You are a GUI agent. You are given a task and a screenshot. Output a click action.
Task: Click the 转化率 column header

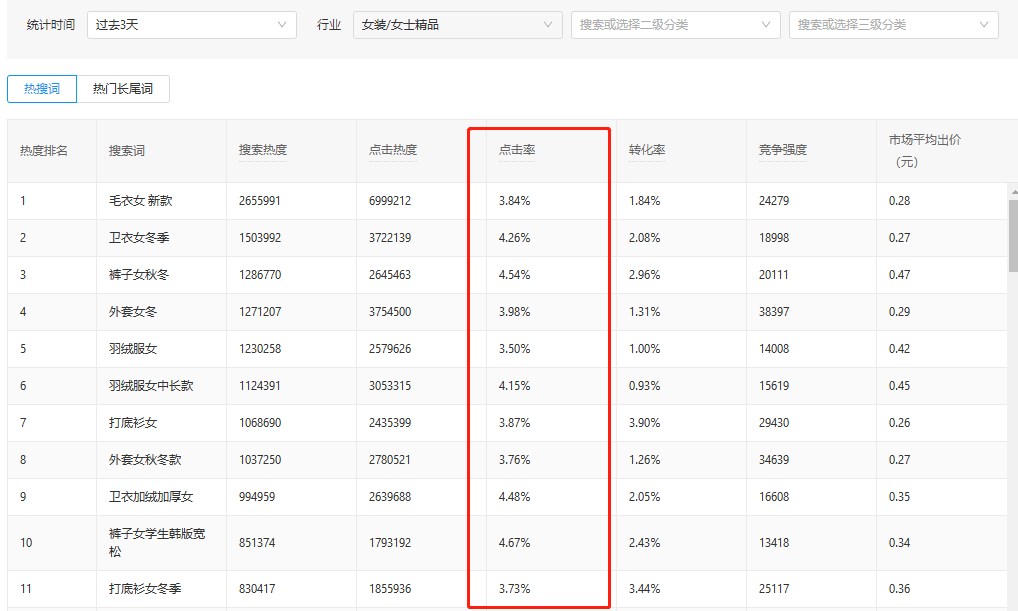[647, 150]
